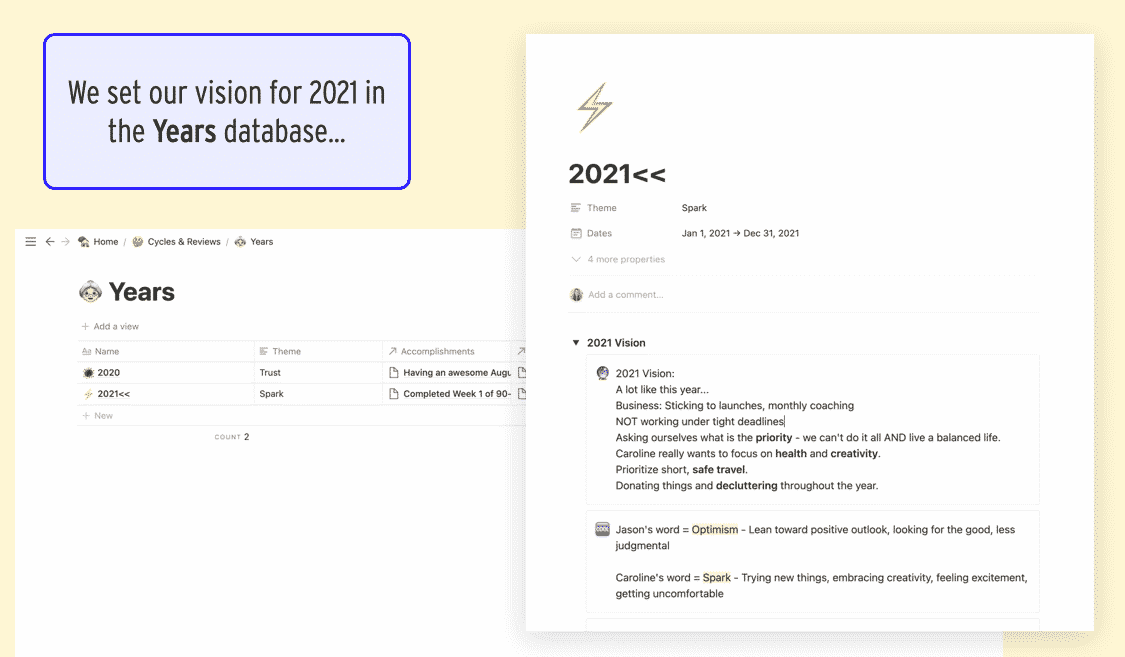The image size is (1125, 657).
Task: Collapse the 2021 Vision toggle triangle
Action: point(575,343)
